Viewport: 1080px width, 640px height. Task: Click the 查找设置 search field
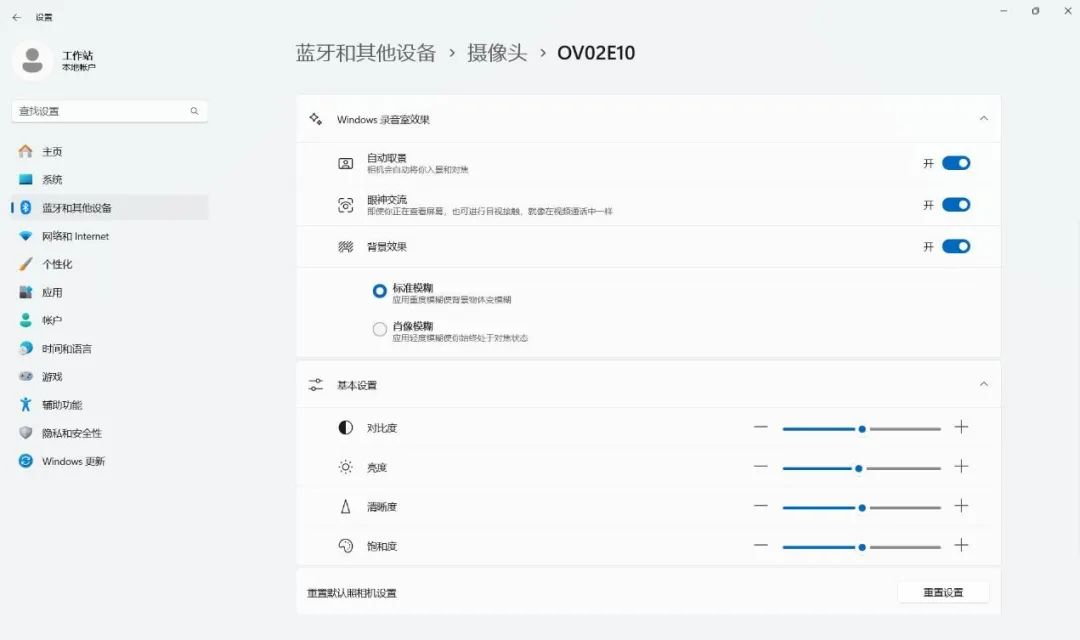[x=110, y=111]
